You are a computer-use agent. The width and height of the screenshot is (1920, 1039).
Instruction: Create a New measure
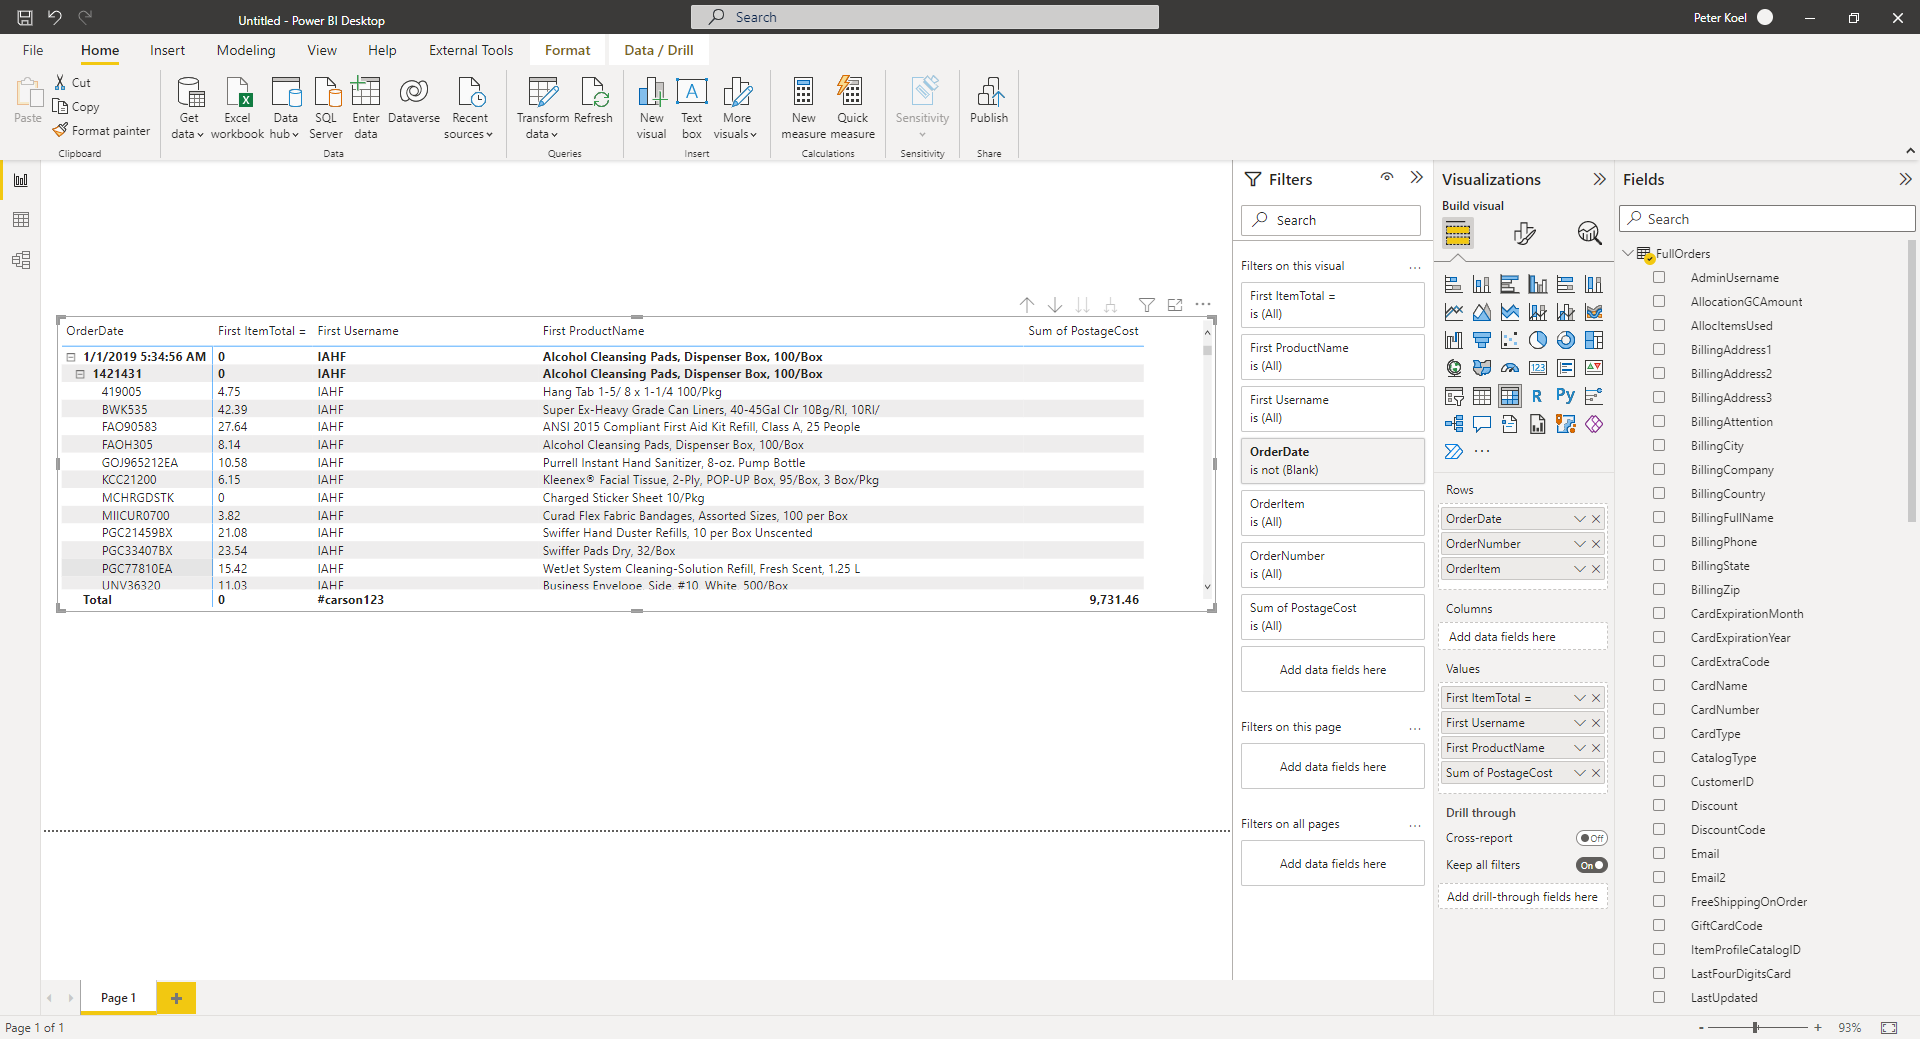click(804, 108)
